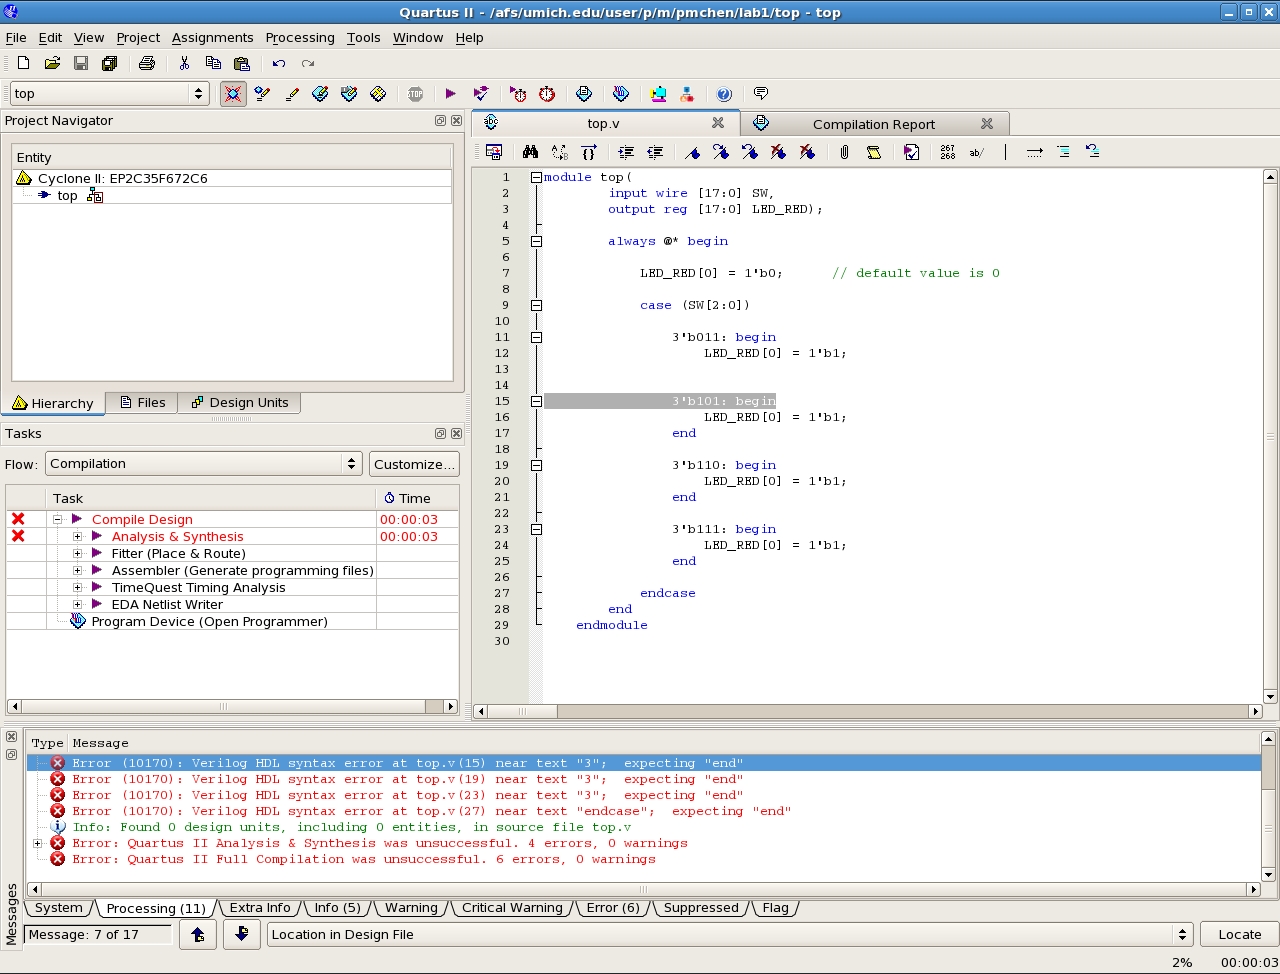Select the top entity in the hierarchy
The width and height of the screenshot is (1280, 974).
(67, 195)
